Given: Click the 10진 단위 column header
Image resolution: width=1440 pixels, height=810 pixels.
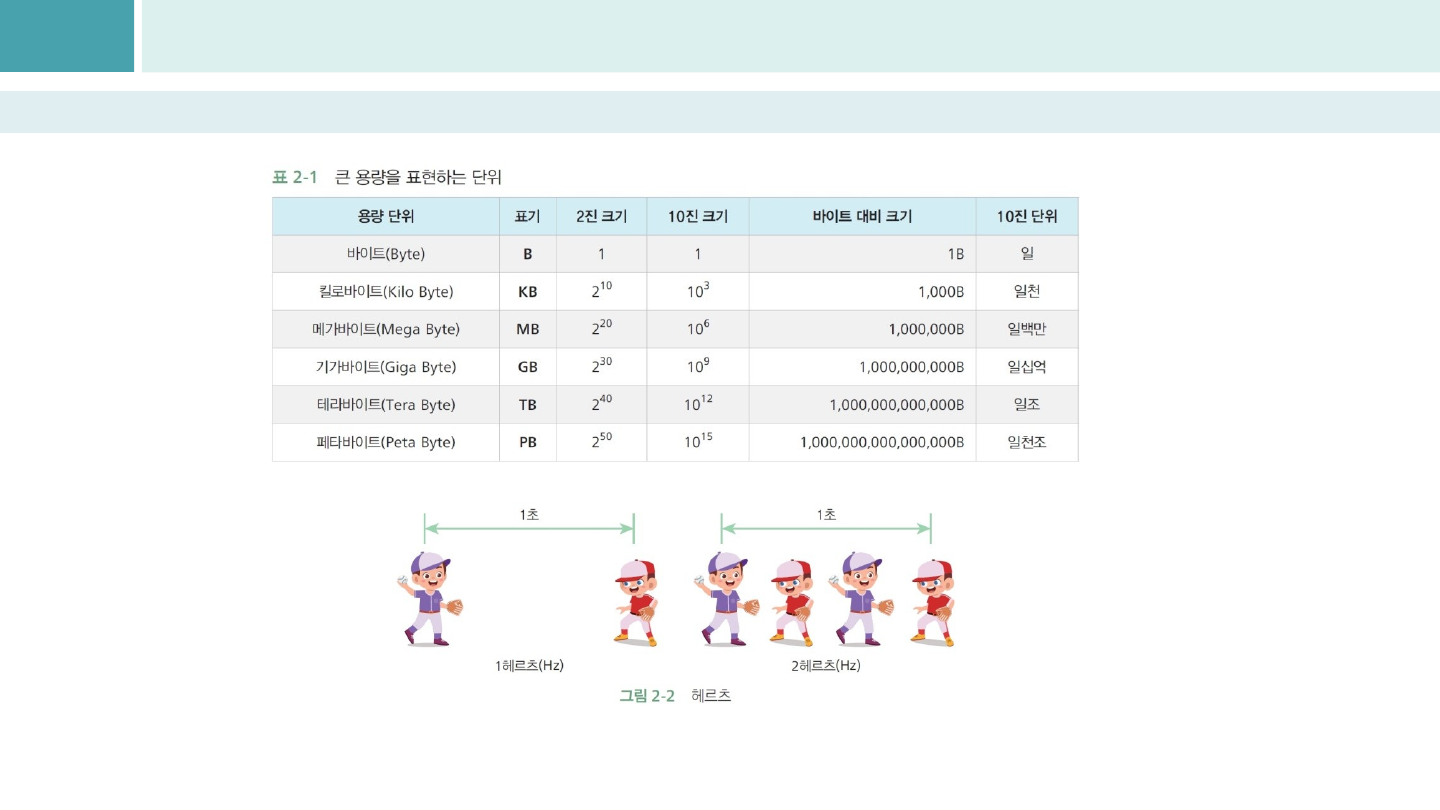Looking at the screenshot, I should point(1026,216).
